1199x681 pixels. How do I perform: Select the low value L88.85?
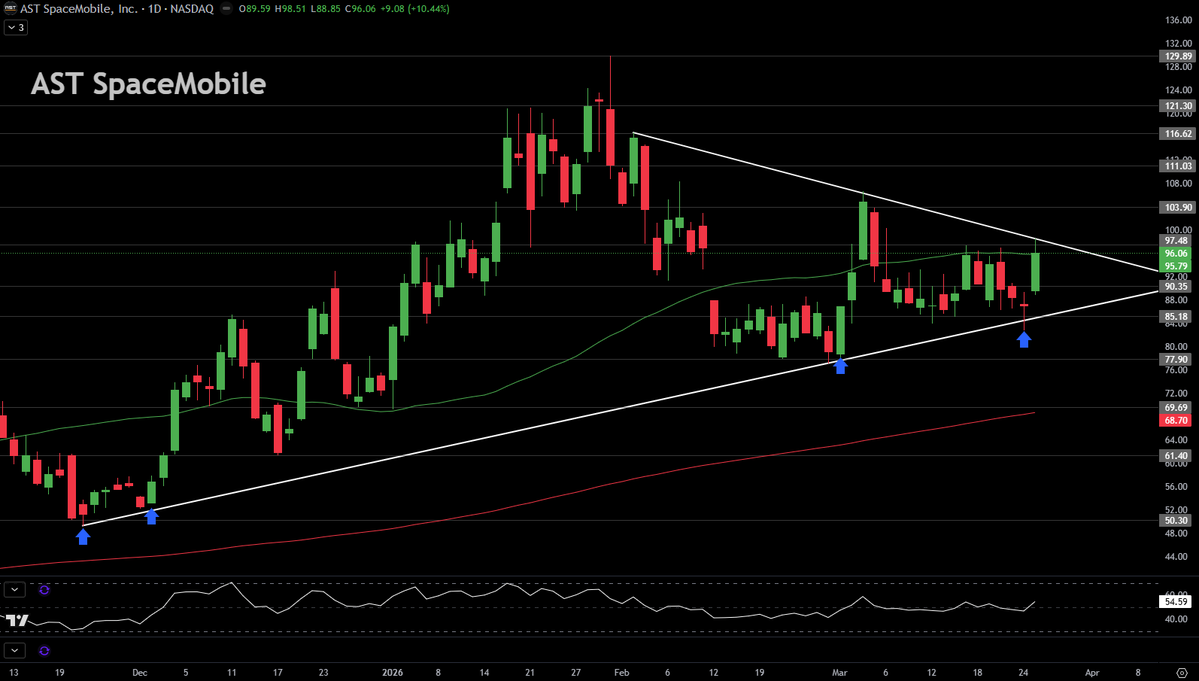(325, 9)
